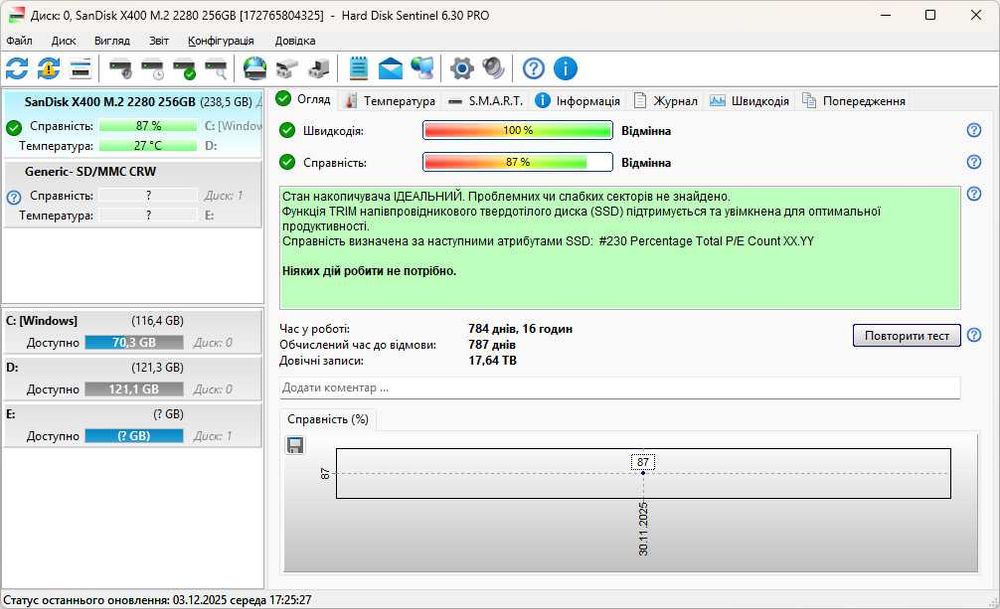Click the Швидкодія 100 % gradient bar
1000x609 pixels.
tap(517, 130)
